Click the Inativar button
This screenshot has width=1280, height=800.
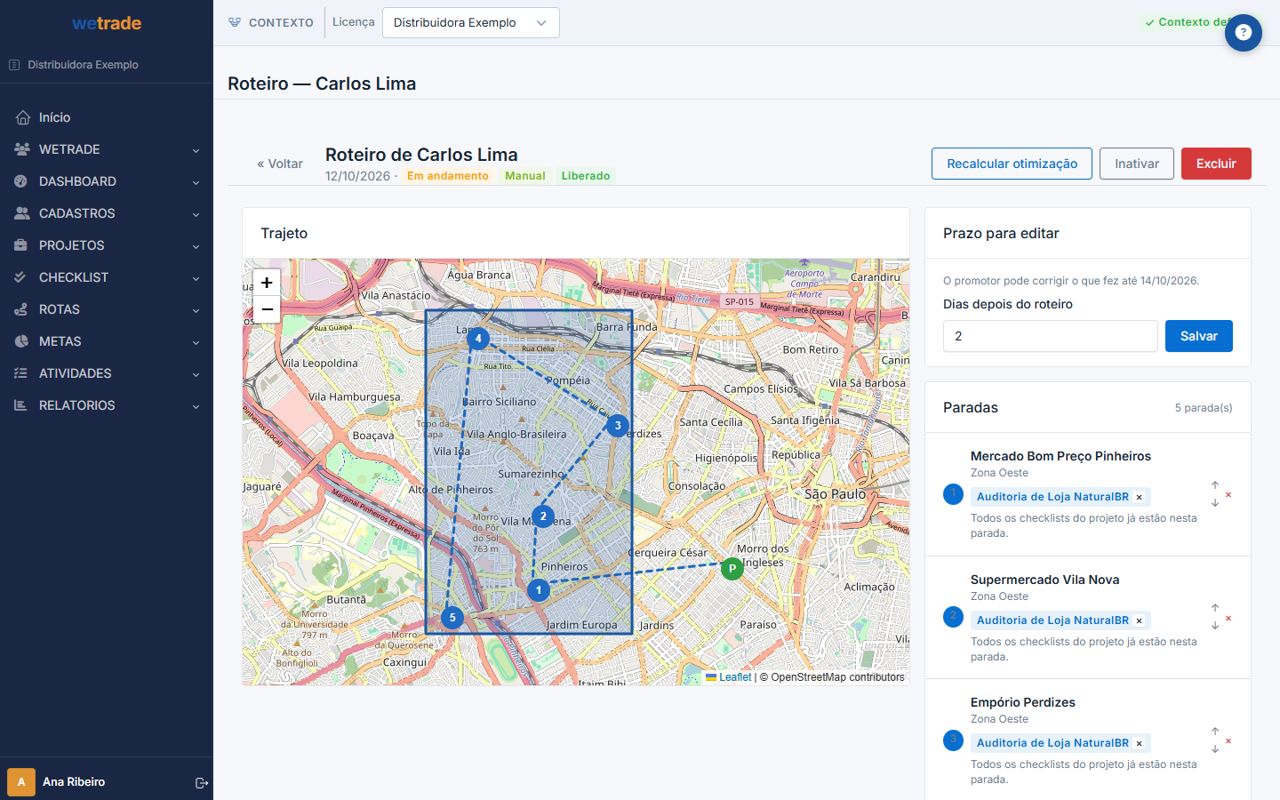pos(1137,164)
